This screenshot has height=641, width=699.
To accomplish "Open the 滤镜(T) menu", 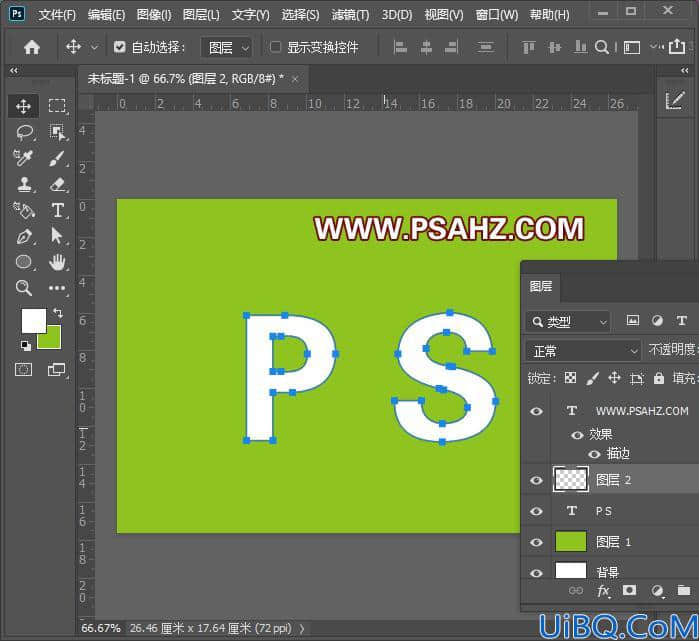I will (350, 15).
